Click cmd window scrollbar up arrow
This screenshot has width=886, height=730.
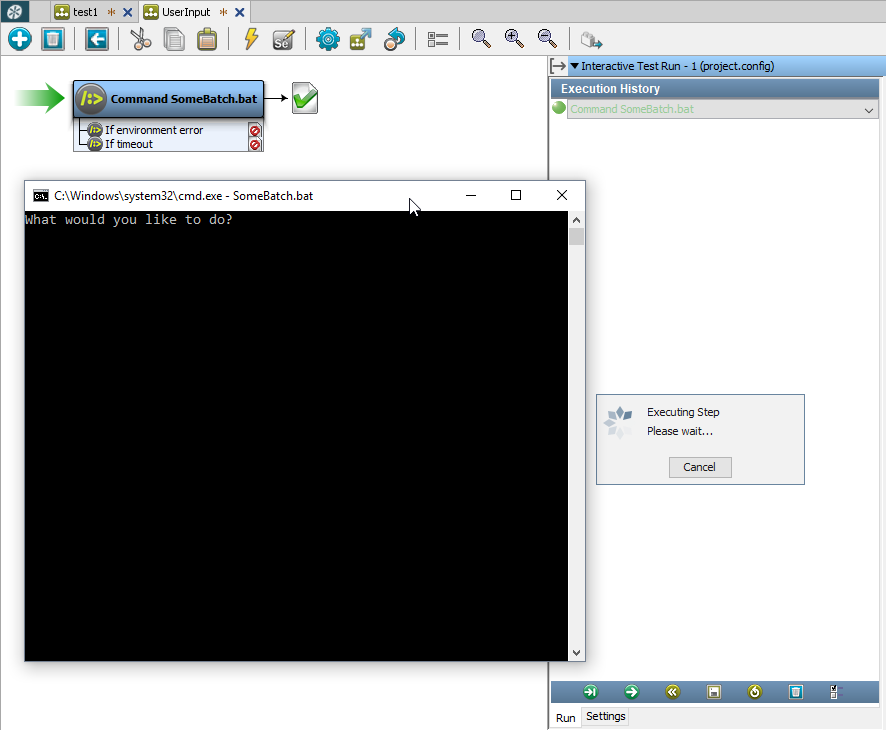[x=576, y=220]
